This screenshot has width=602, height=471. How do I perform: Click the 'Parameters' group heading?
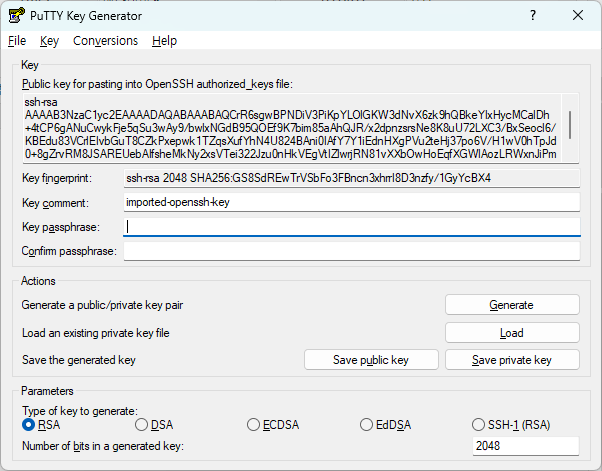coord(47,391)
